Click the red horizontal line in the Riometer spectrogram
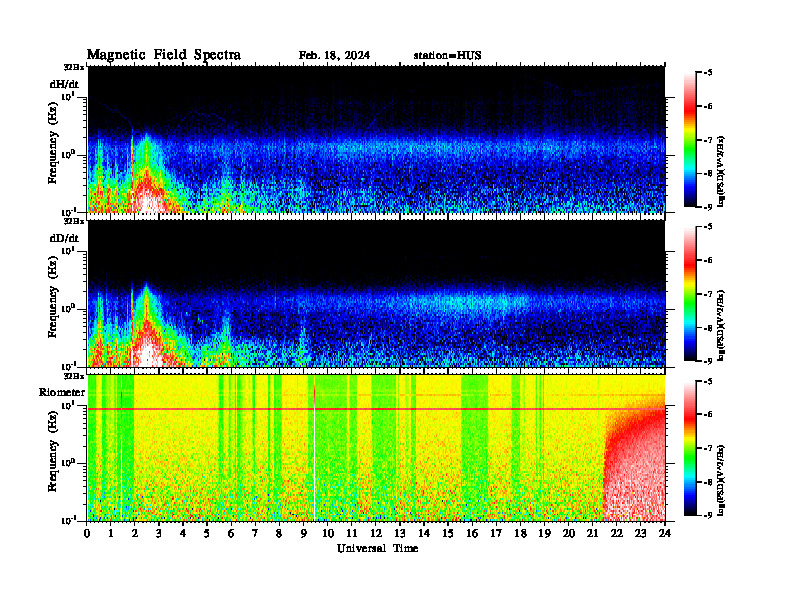 (376, 409)
